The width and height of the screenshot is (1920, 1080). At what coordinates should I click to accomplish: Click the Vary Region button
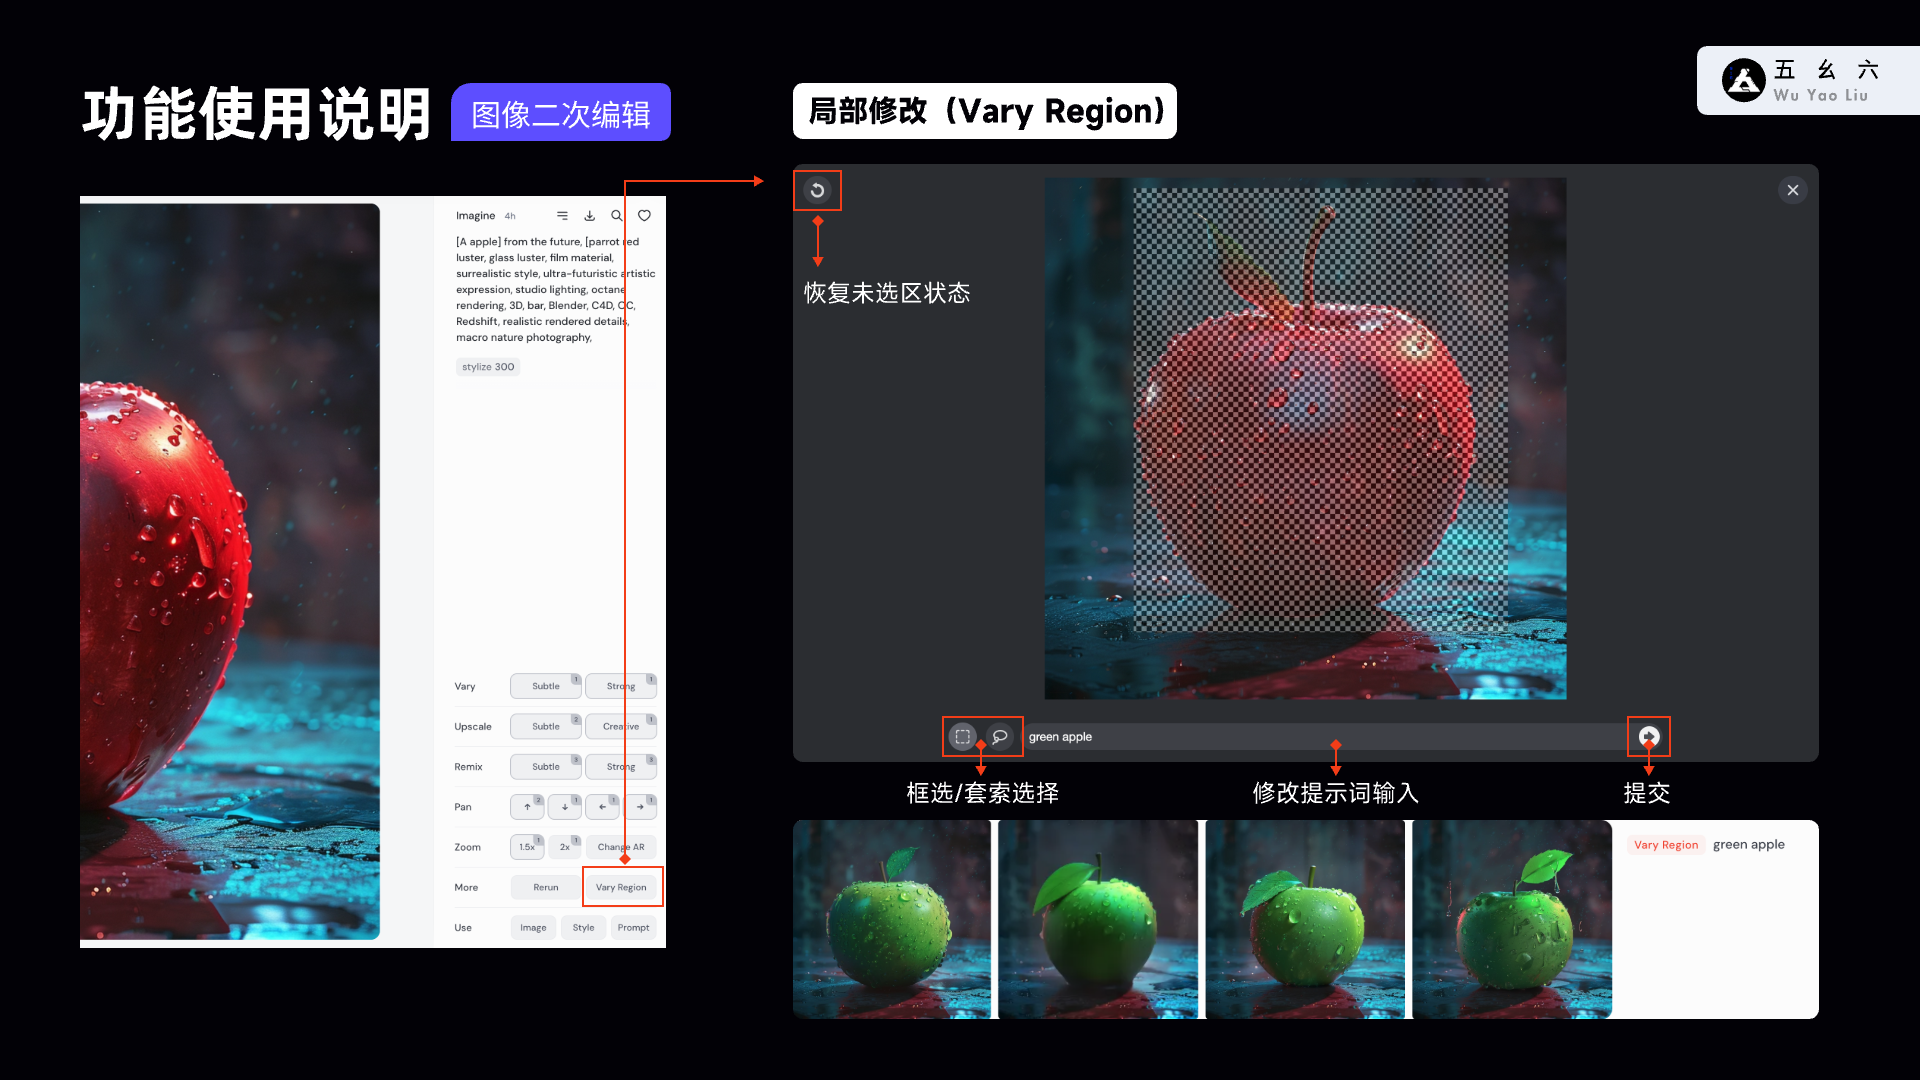[621, 887]
